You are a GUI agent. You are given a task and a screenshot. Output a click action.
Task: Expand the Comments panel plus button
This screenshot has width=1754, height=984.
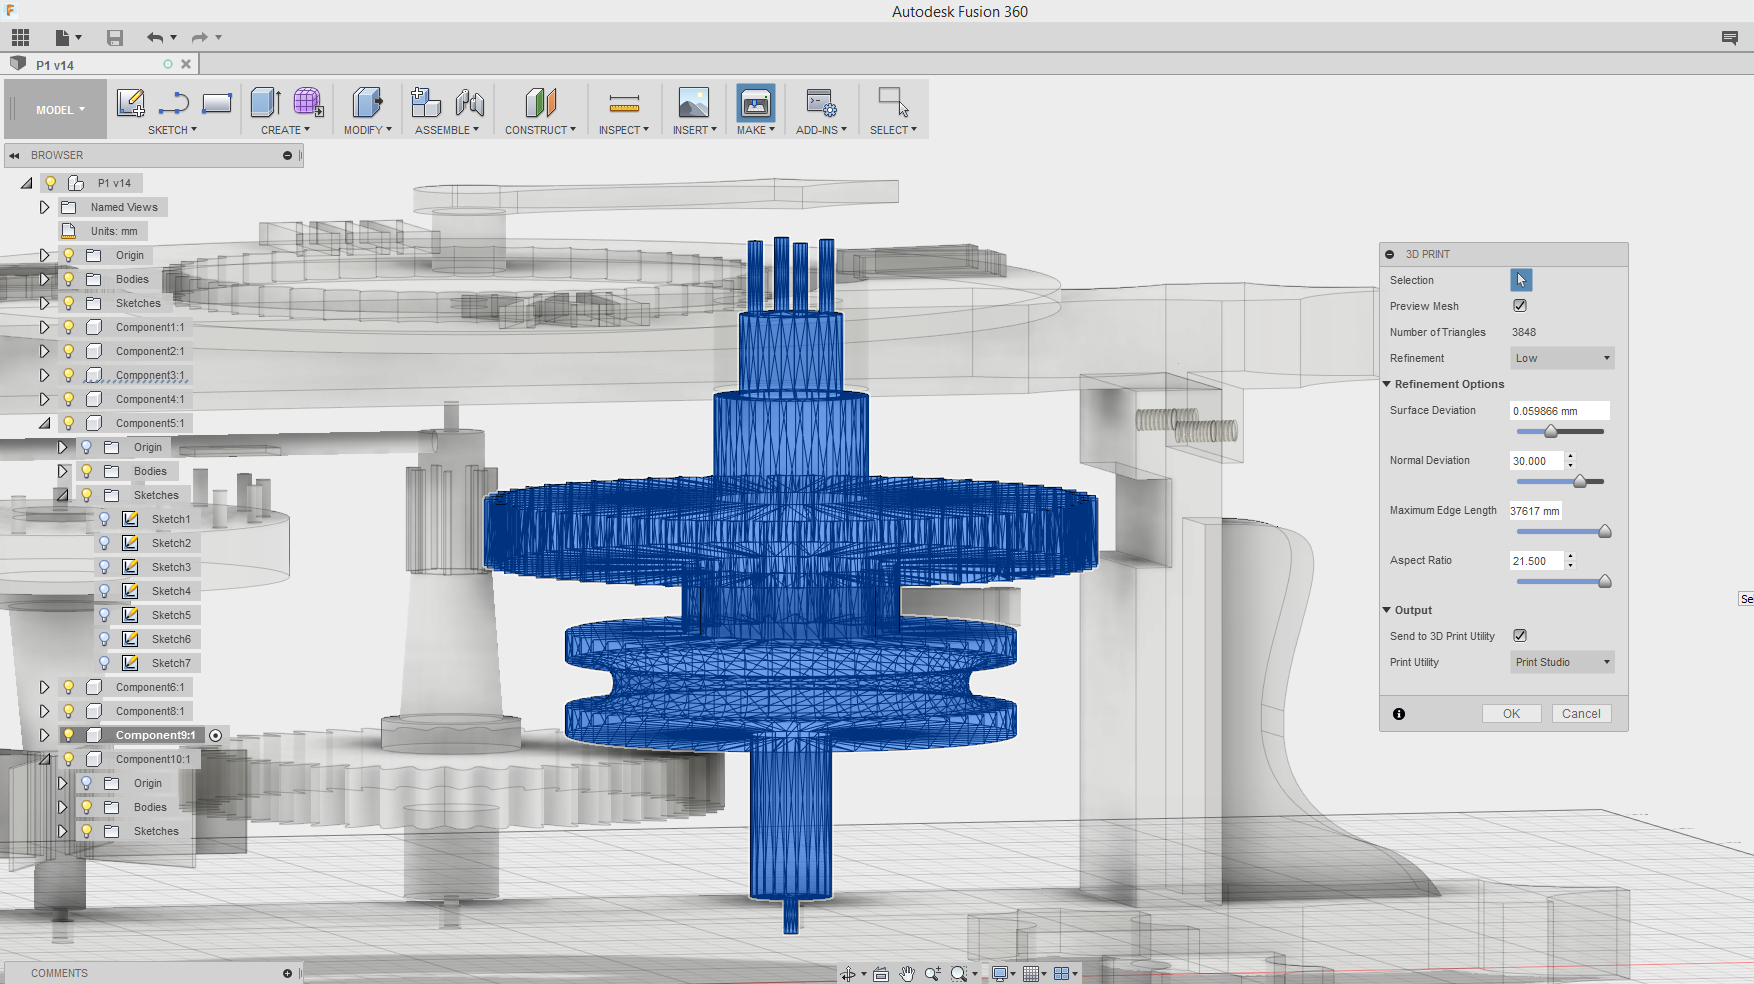point(287,973)
